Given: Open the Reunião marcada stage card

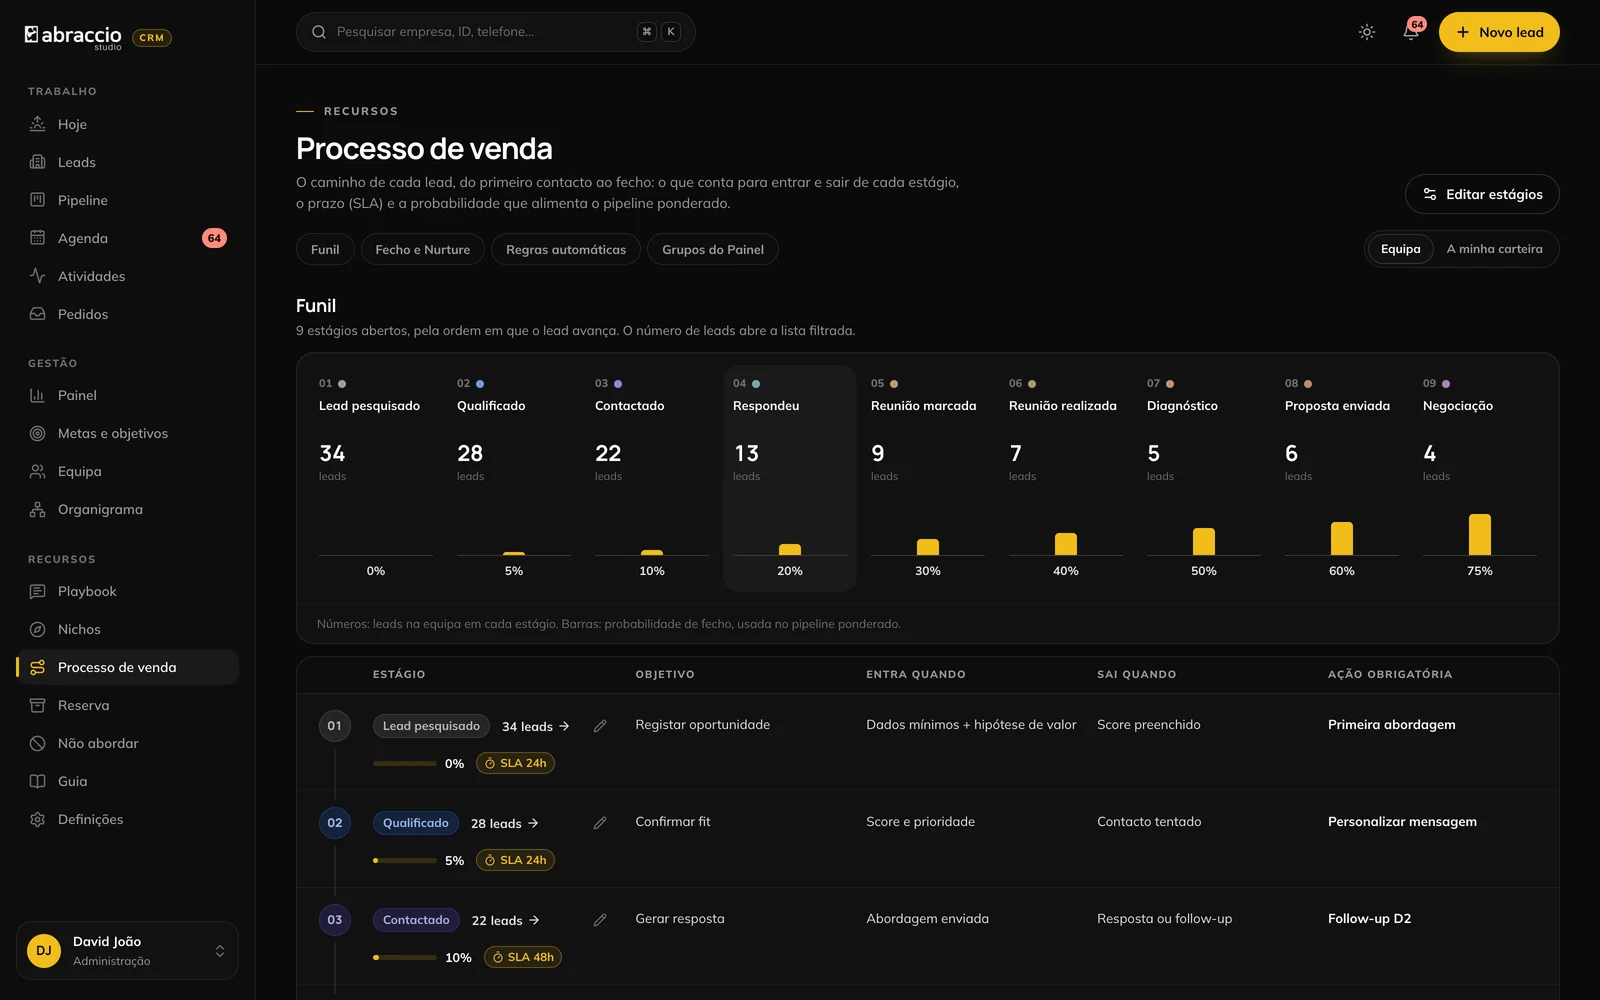Looking at the screenshot, I should [928, 478].
